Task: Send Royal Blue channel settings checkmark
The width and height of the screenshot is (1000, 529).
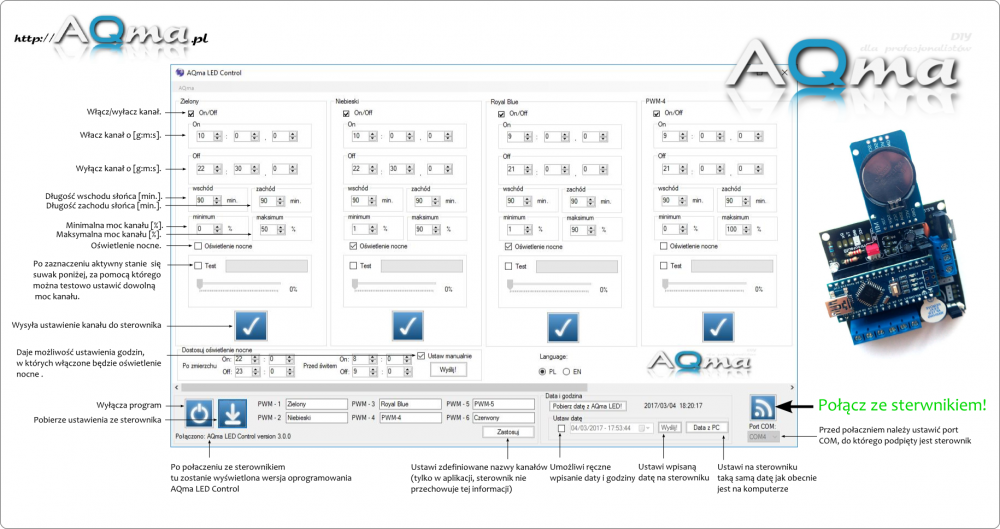Action: [x=564, y=327]
